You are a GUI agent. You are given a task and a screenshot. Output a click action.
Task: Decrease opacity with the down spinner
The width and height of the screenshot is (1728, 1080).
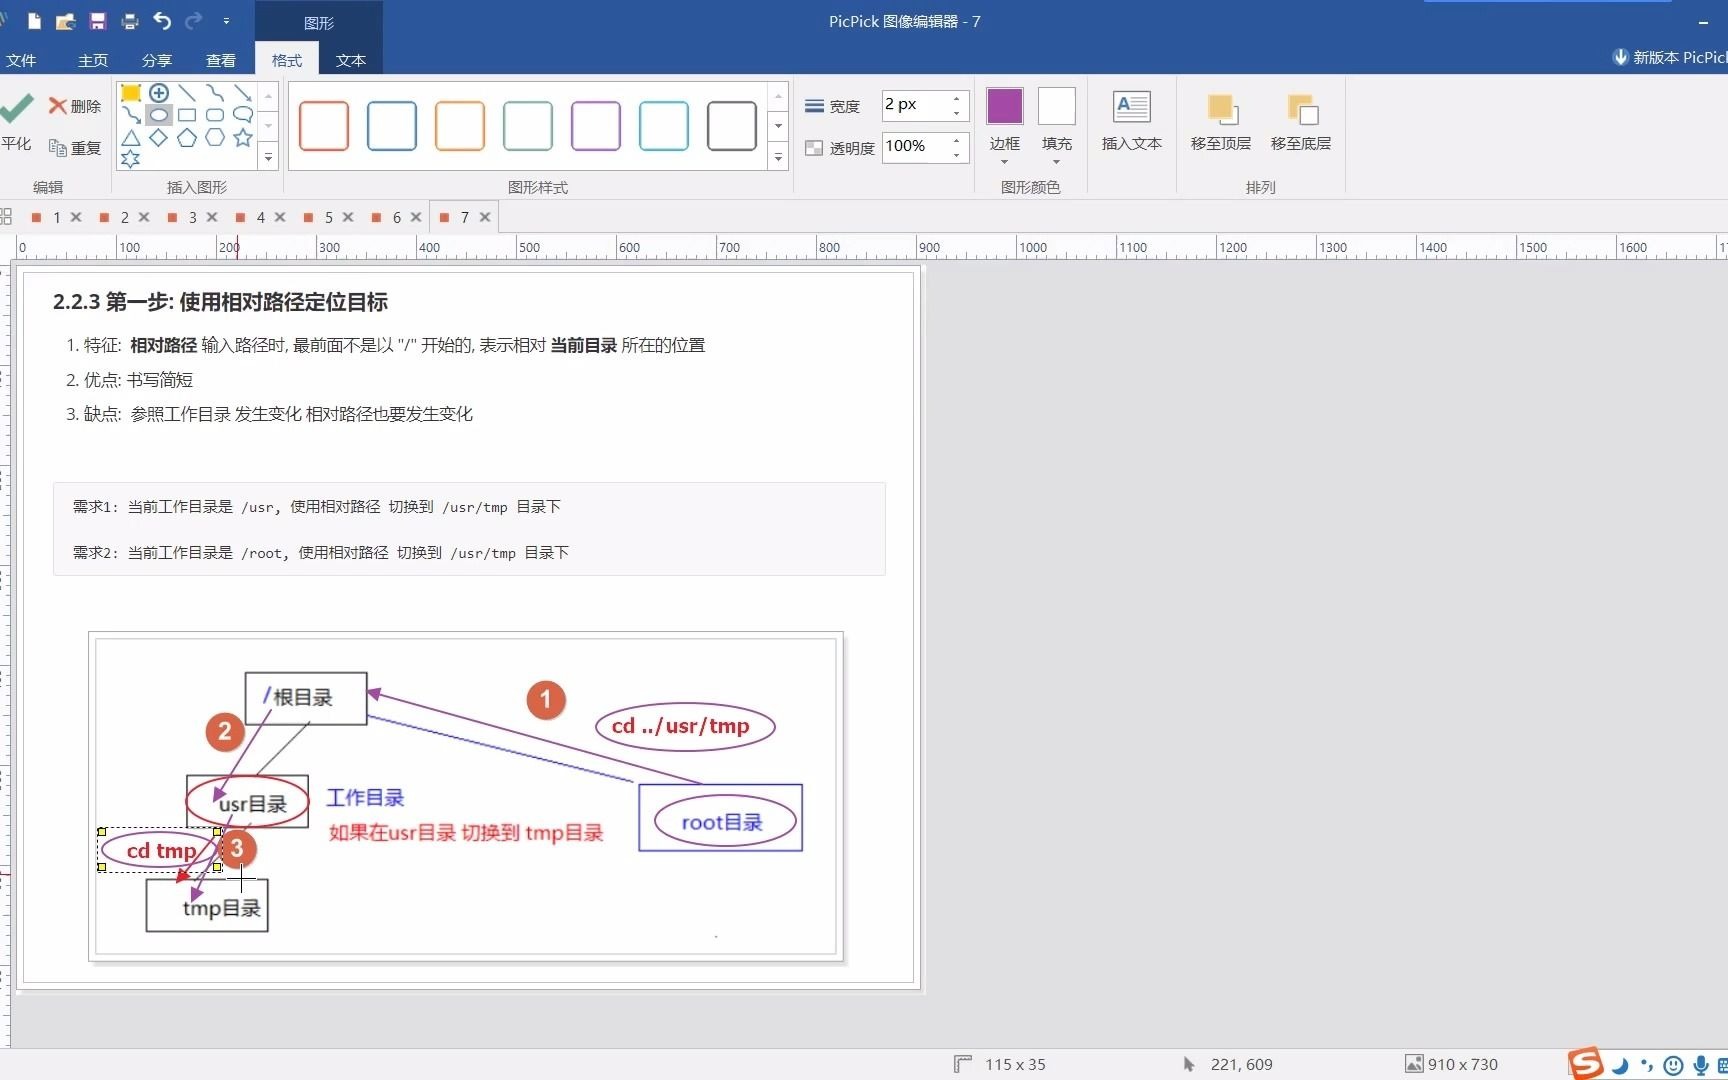957,154
